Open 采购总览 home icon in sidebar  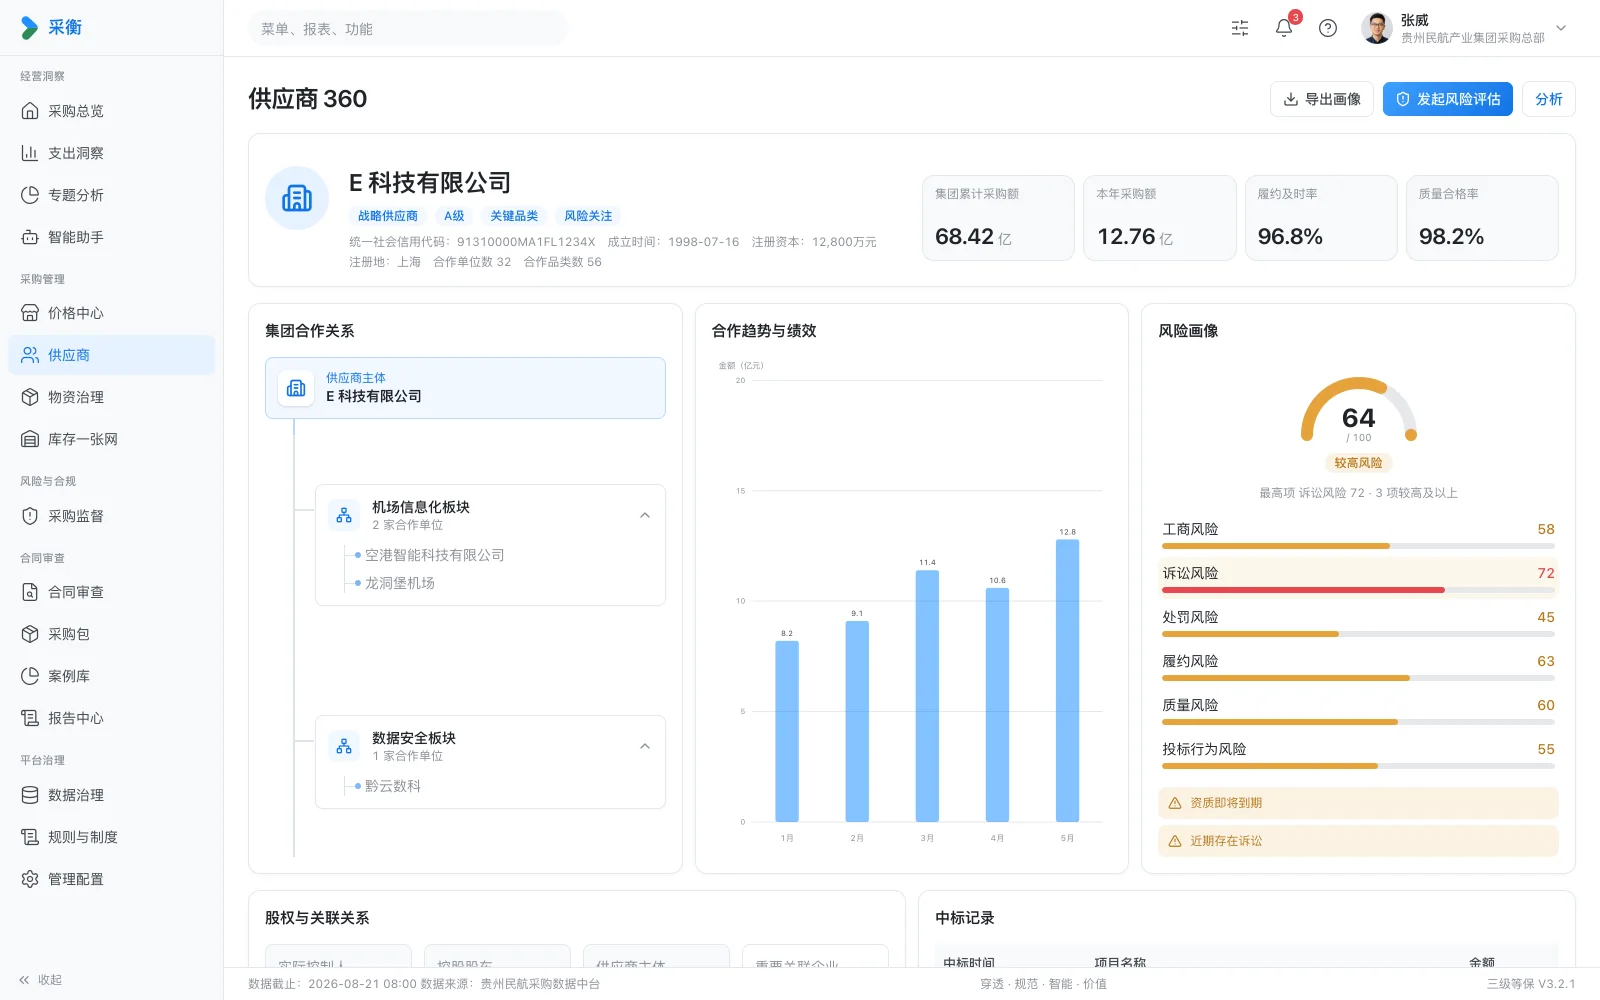tap(30, 111)
